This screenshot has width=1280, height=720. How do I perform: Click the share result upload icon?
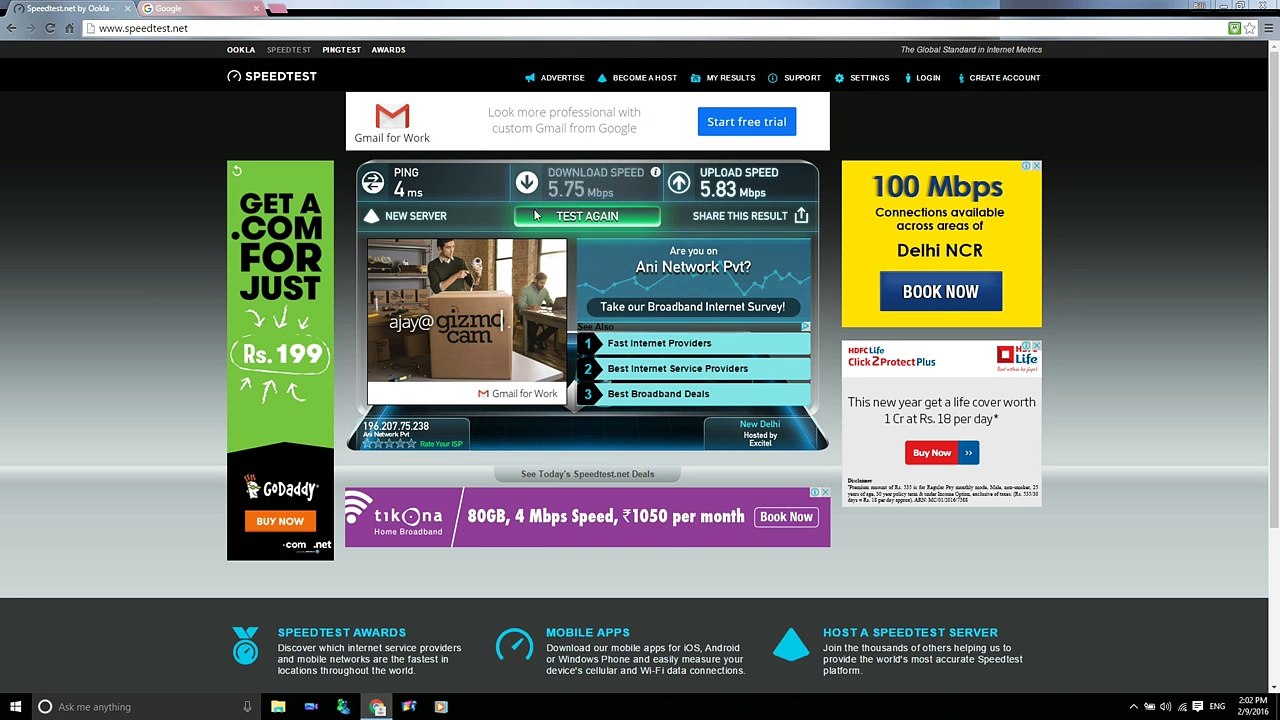coord(801,215)
